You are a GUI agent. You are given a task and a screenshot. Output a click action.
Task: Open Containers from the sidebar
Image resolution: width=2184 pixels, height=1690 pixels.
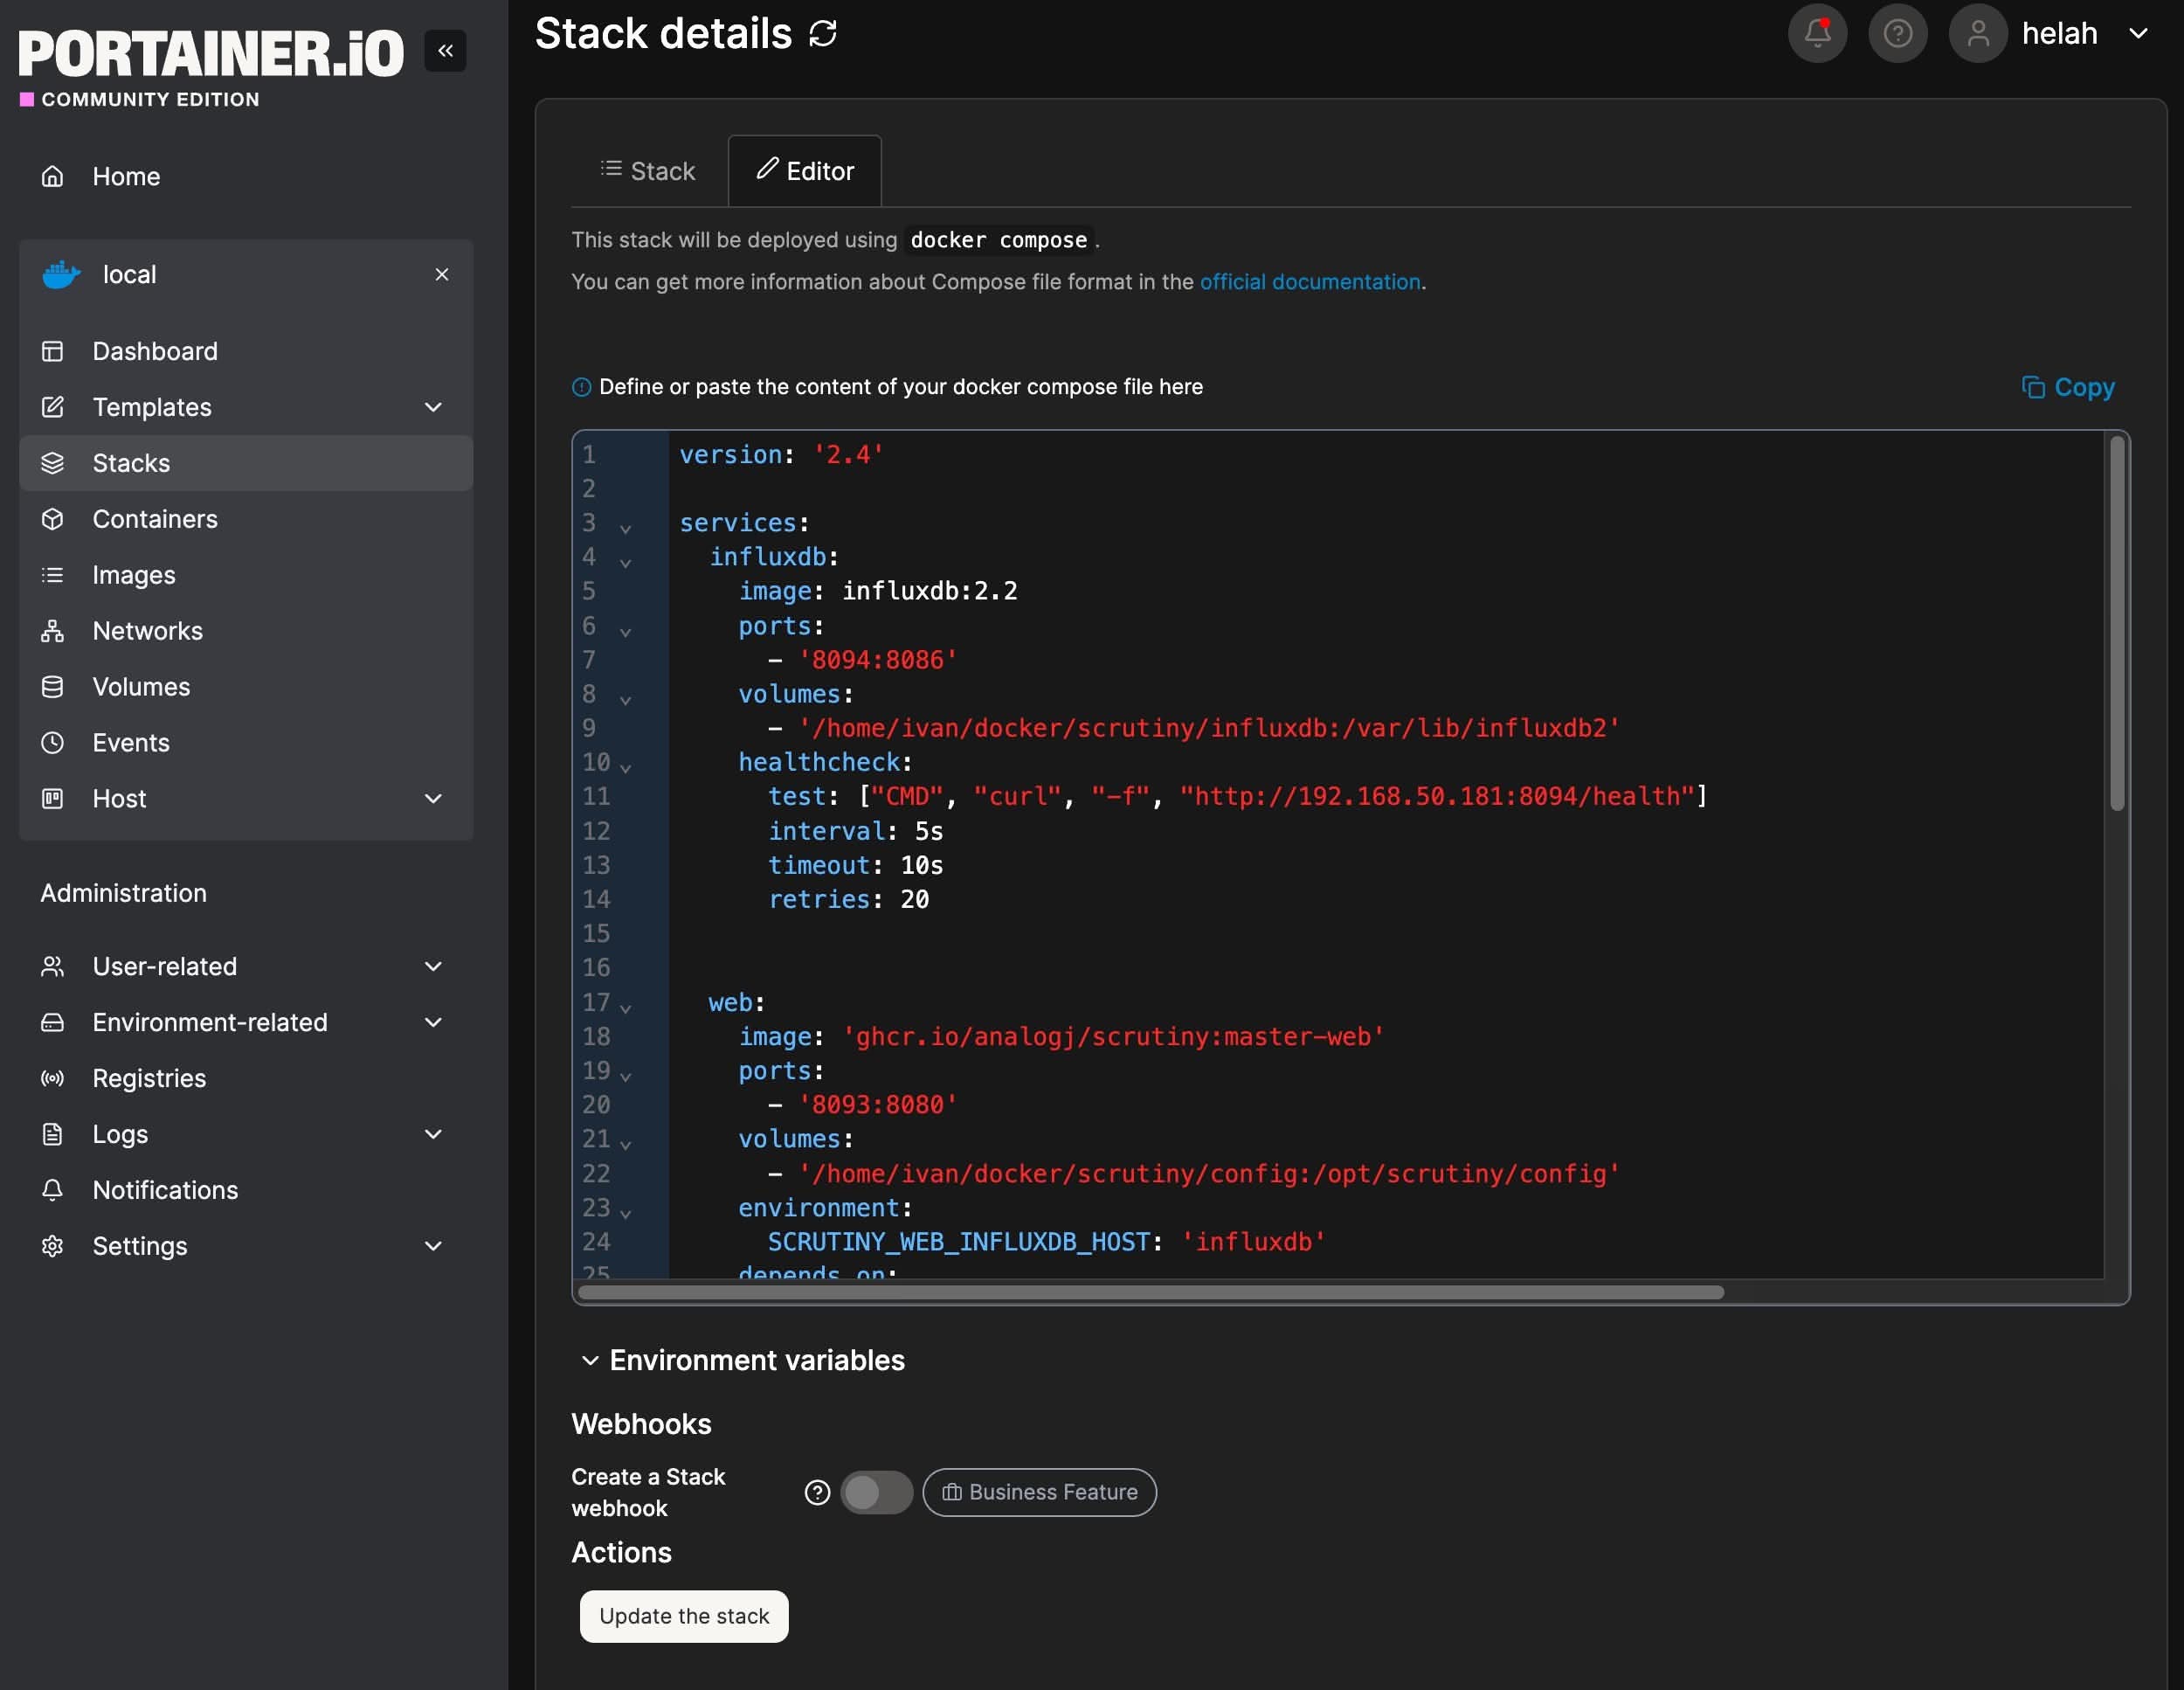pos(155,519)
